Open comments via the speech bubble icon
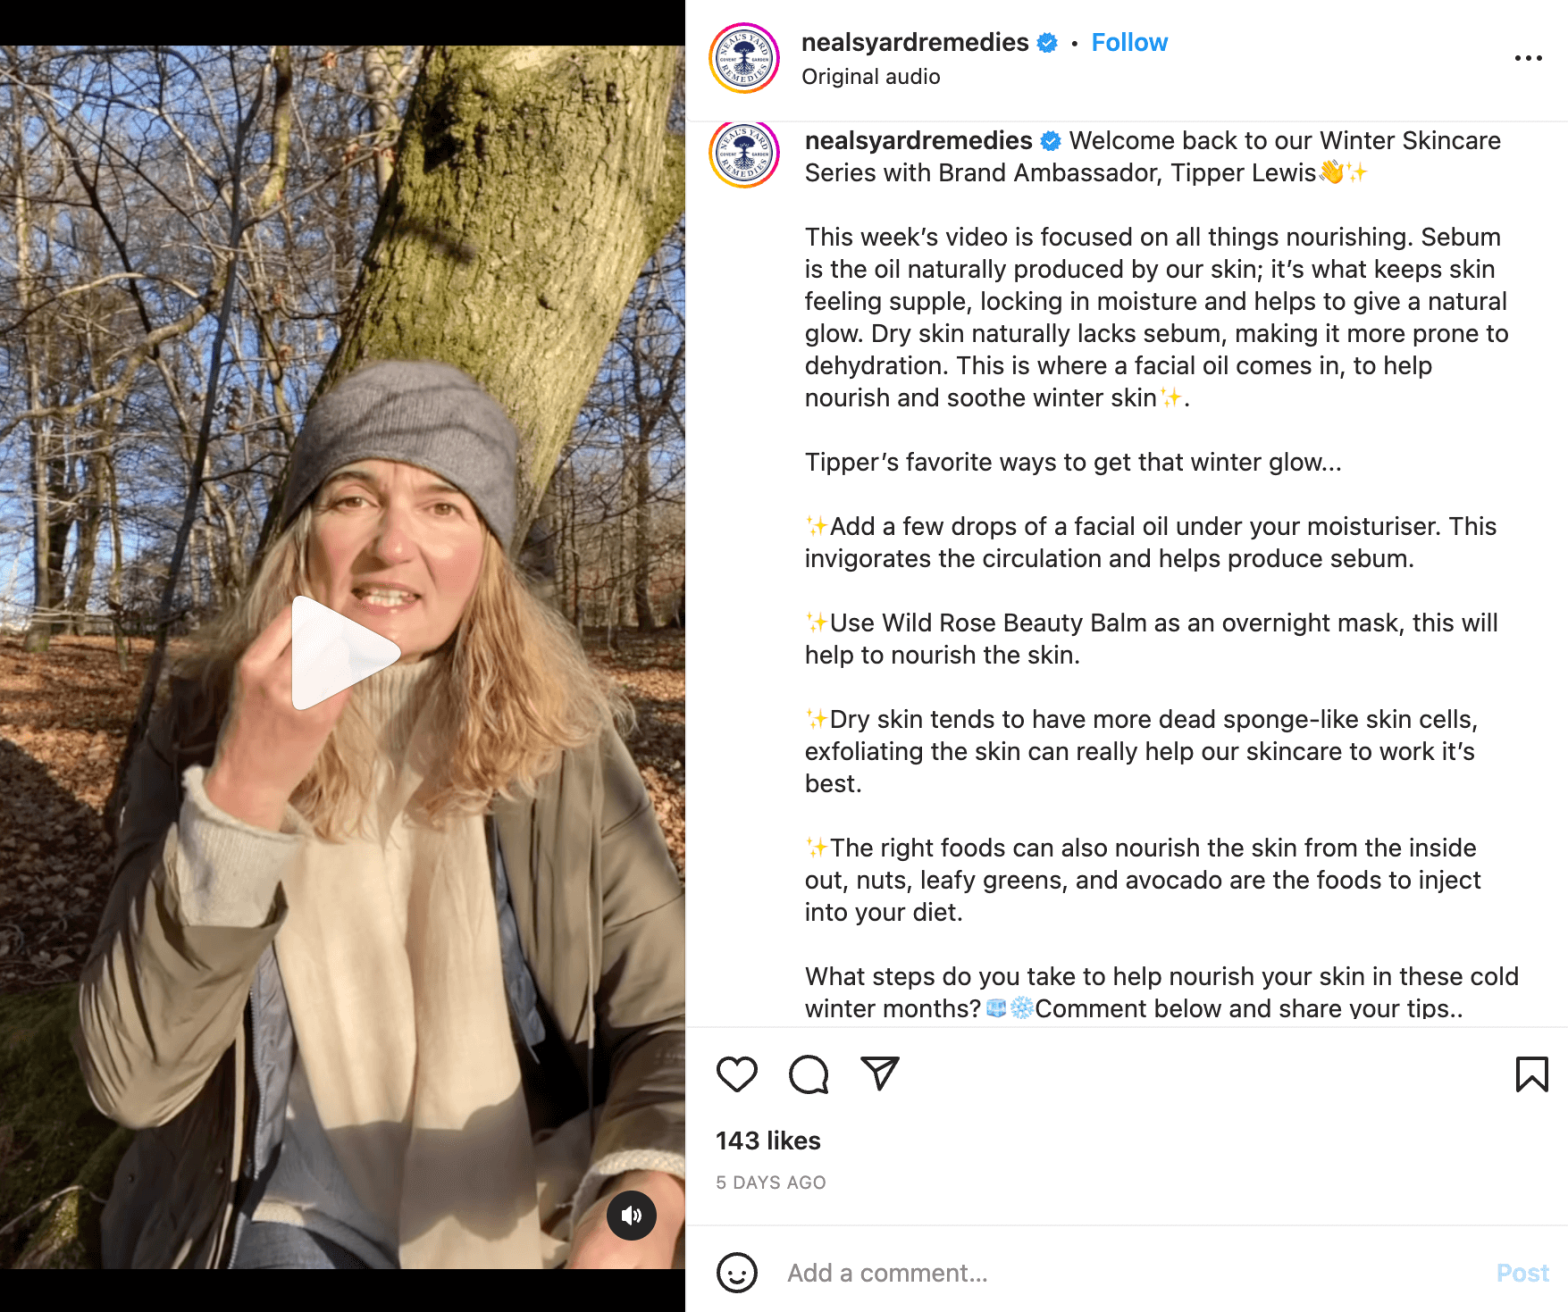Viewport: 1568px width, 1312px height. click(x=808, y=1074)
